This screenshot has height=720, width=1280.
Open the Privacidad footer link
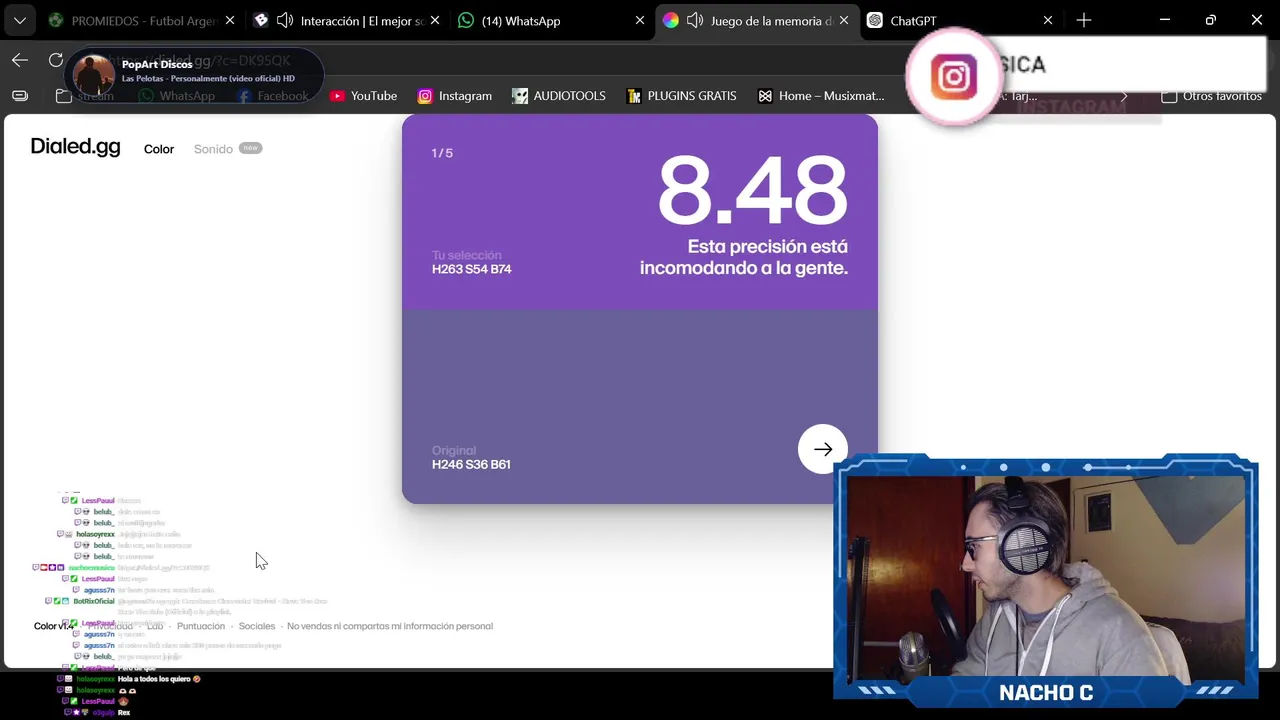pyautogui.click(x=111, y=626)
